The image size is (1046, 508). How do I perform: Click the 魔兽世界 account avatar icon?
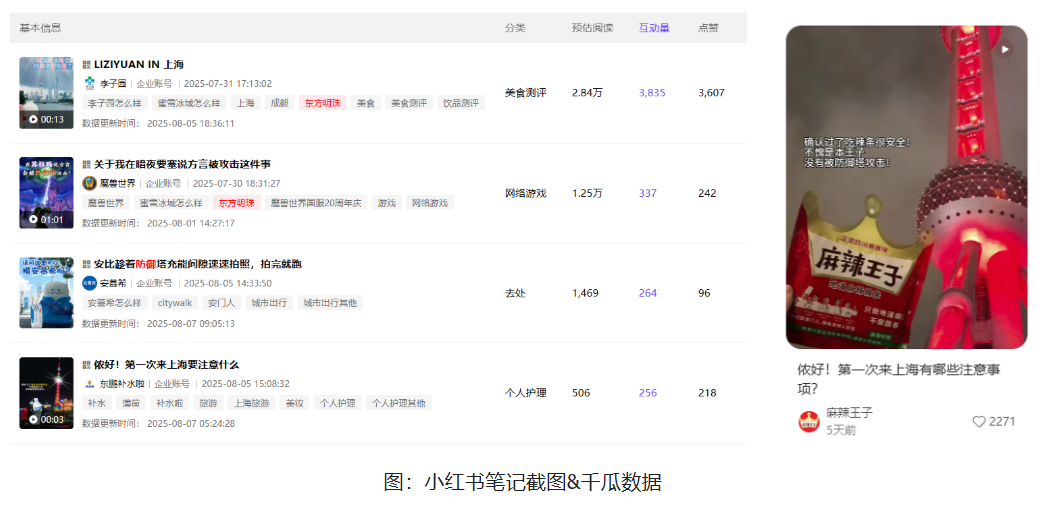pyautogui.click(x=89, y=183)
